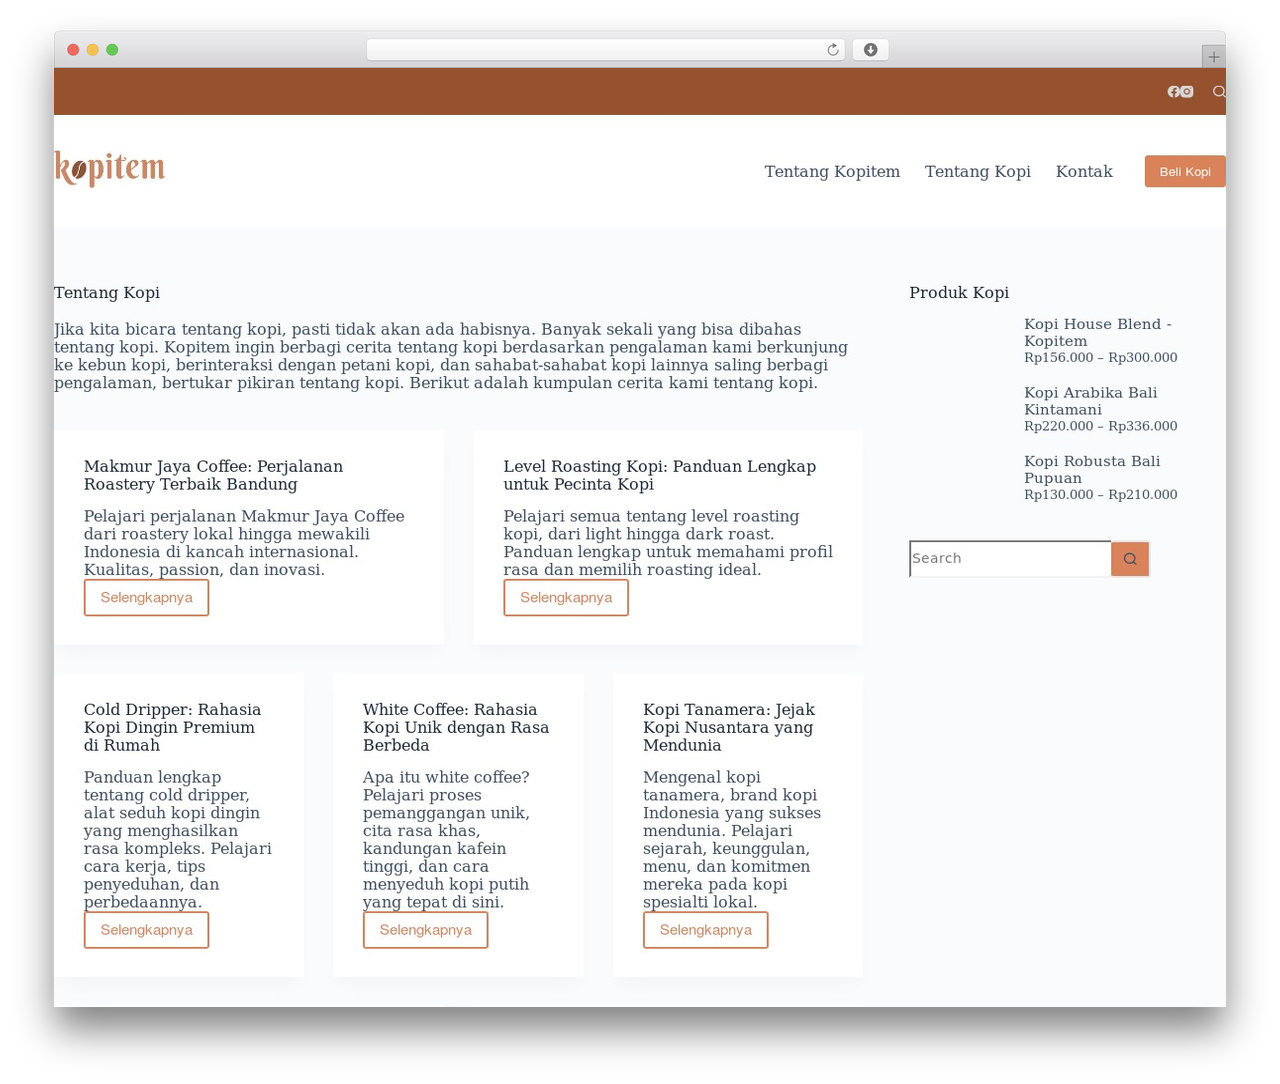1280x1084 pixels.
Task: Select Kontak in the navigation menu
Action: (1084, 172)
